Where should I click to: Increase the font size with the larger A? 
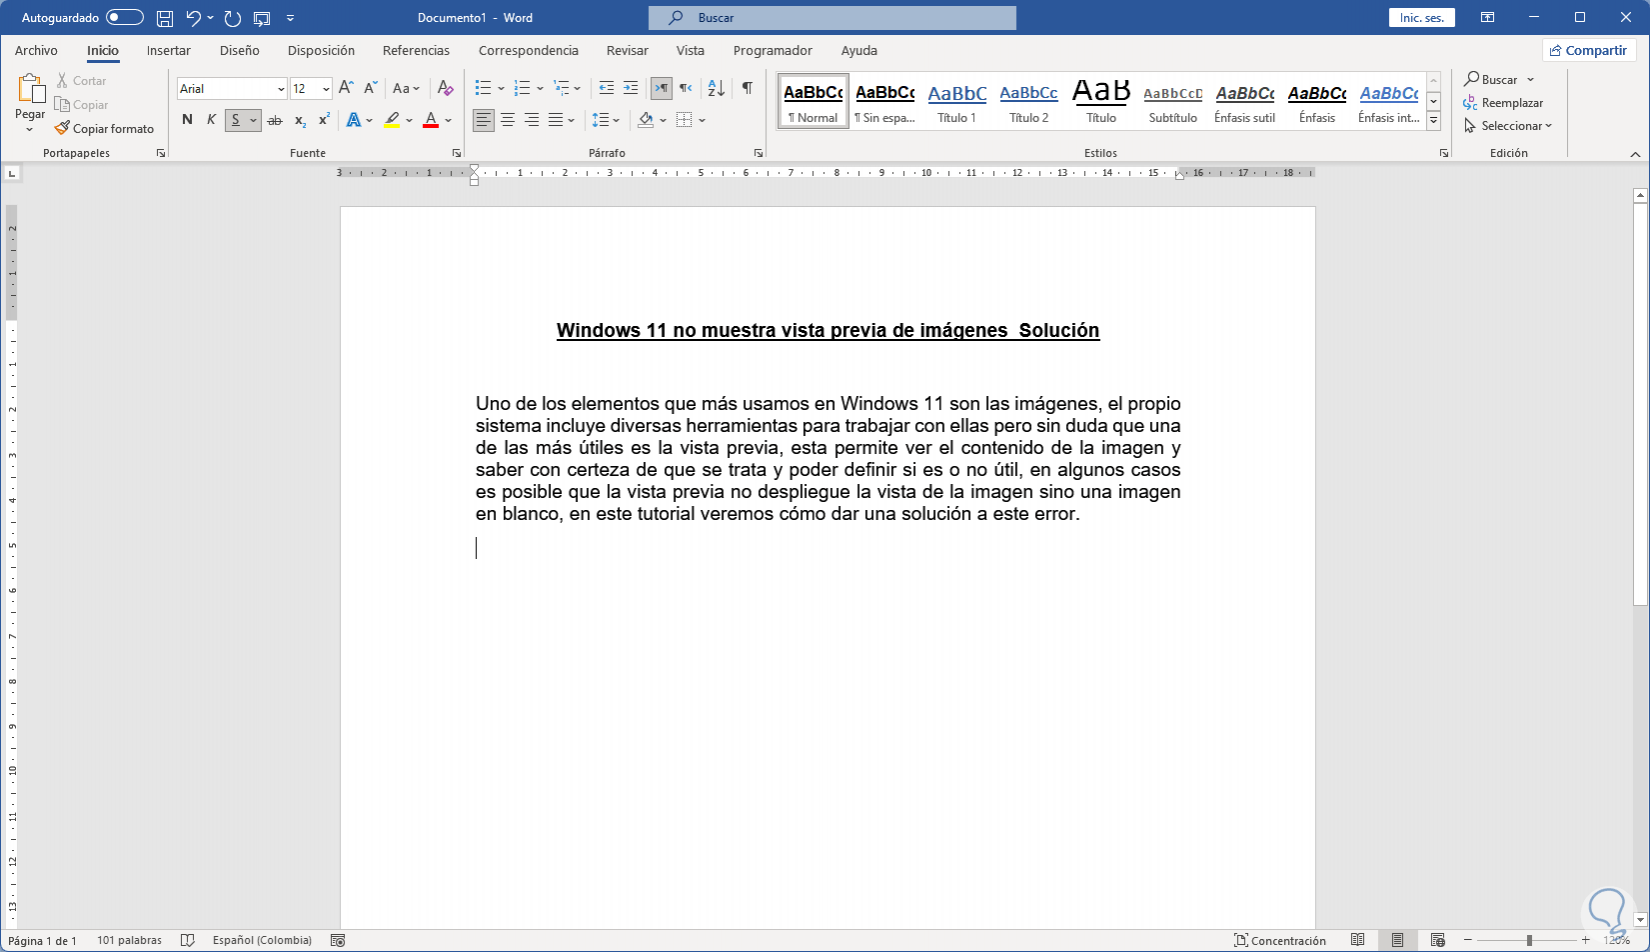click(346, 88)
